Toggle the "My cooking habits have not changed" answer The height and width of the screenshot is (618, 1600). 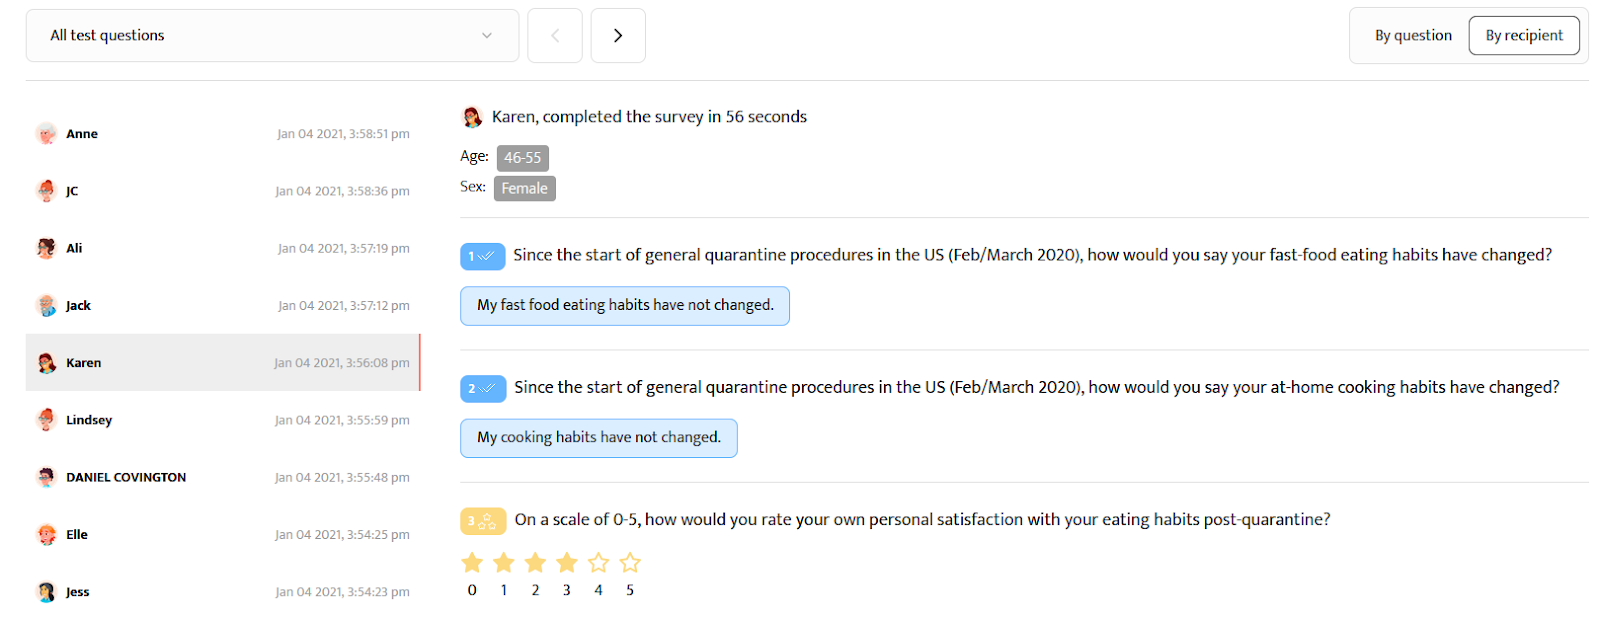tap(598, 437)
